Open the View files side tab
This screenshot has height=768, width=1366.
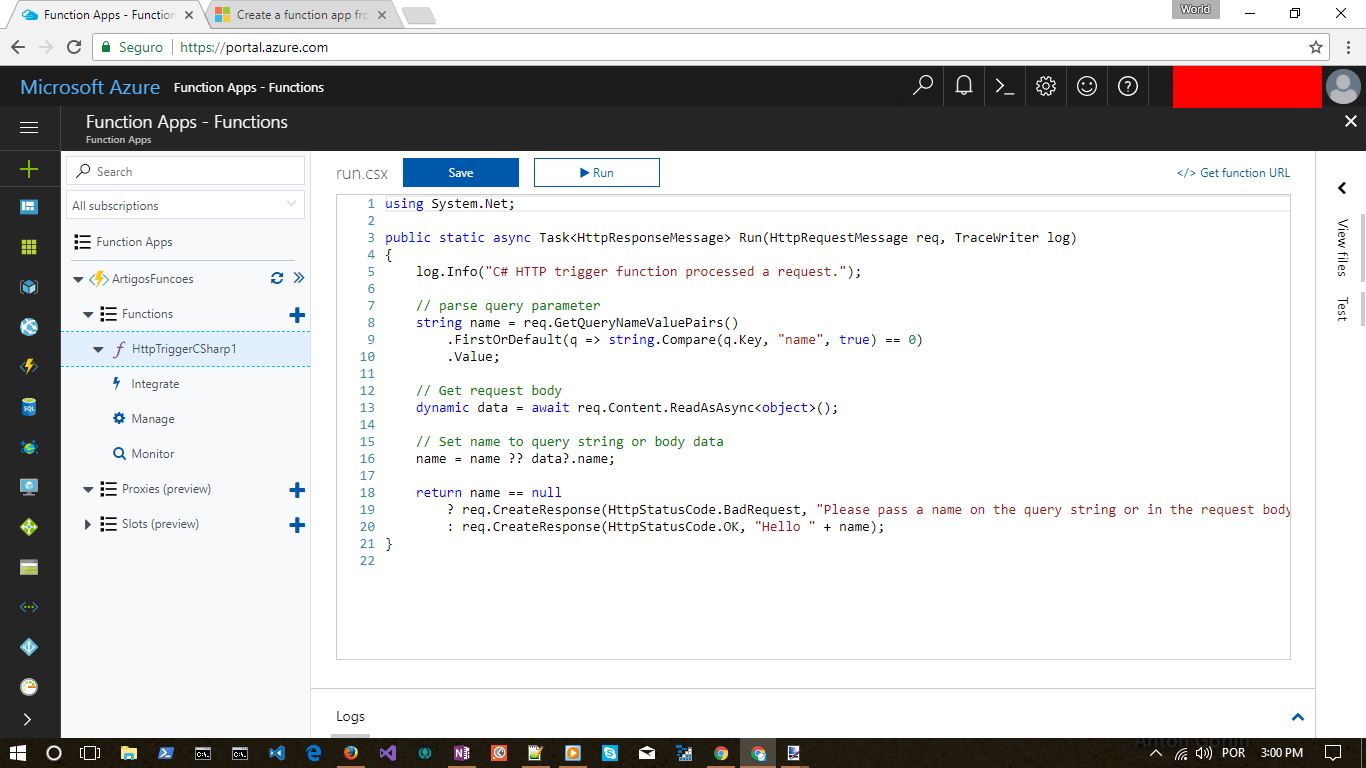click(1342, 247)
